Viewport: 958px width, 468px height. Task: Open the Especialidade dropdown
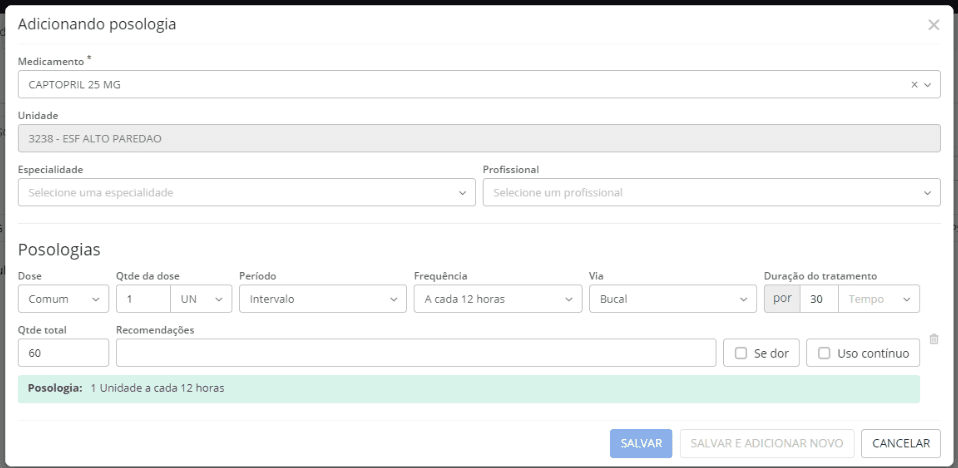[x=246, y=192]
